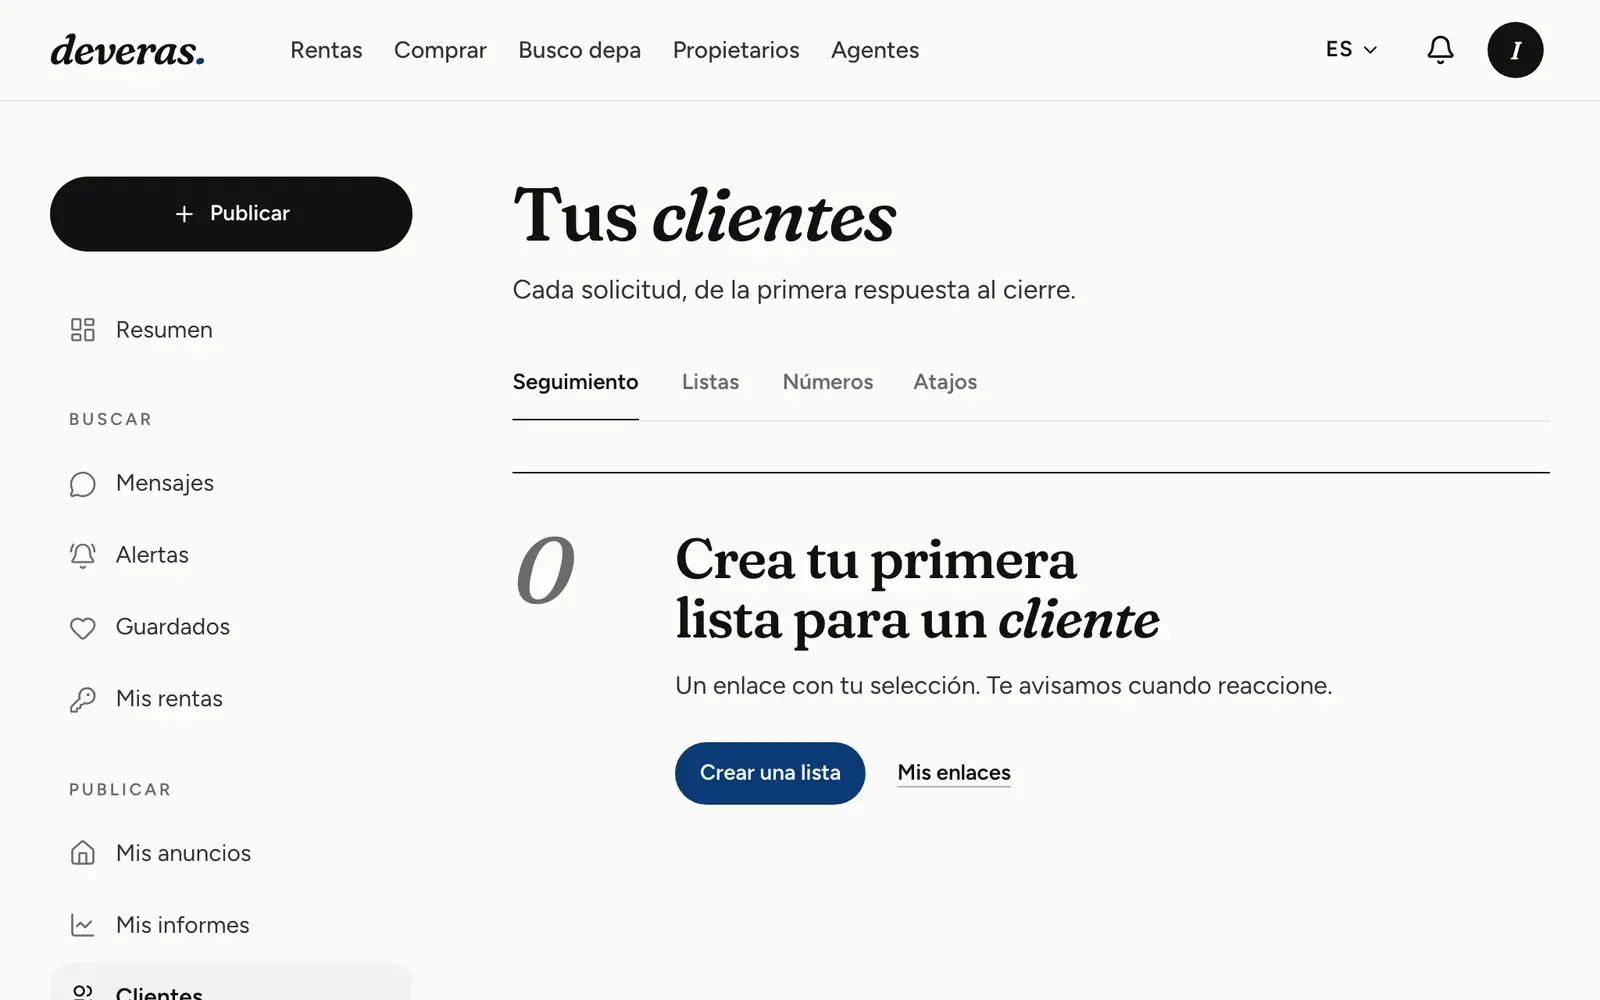This screenshot has width=1600, height=1000.
Task: Open the notifications bell
Action: point(1440,50)
